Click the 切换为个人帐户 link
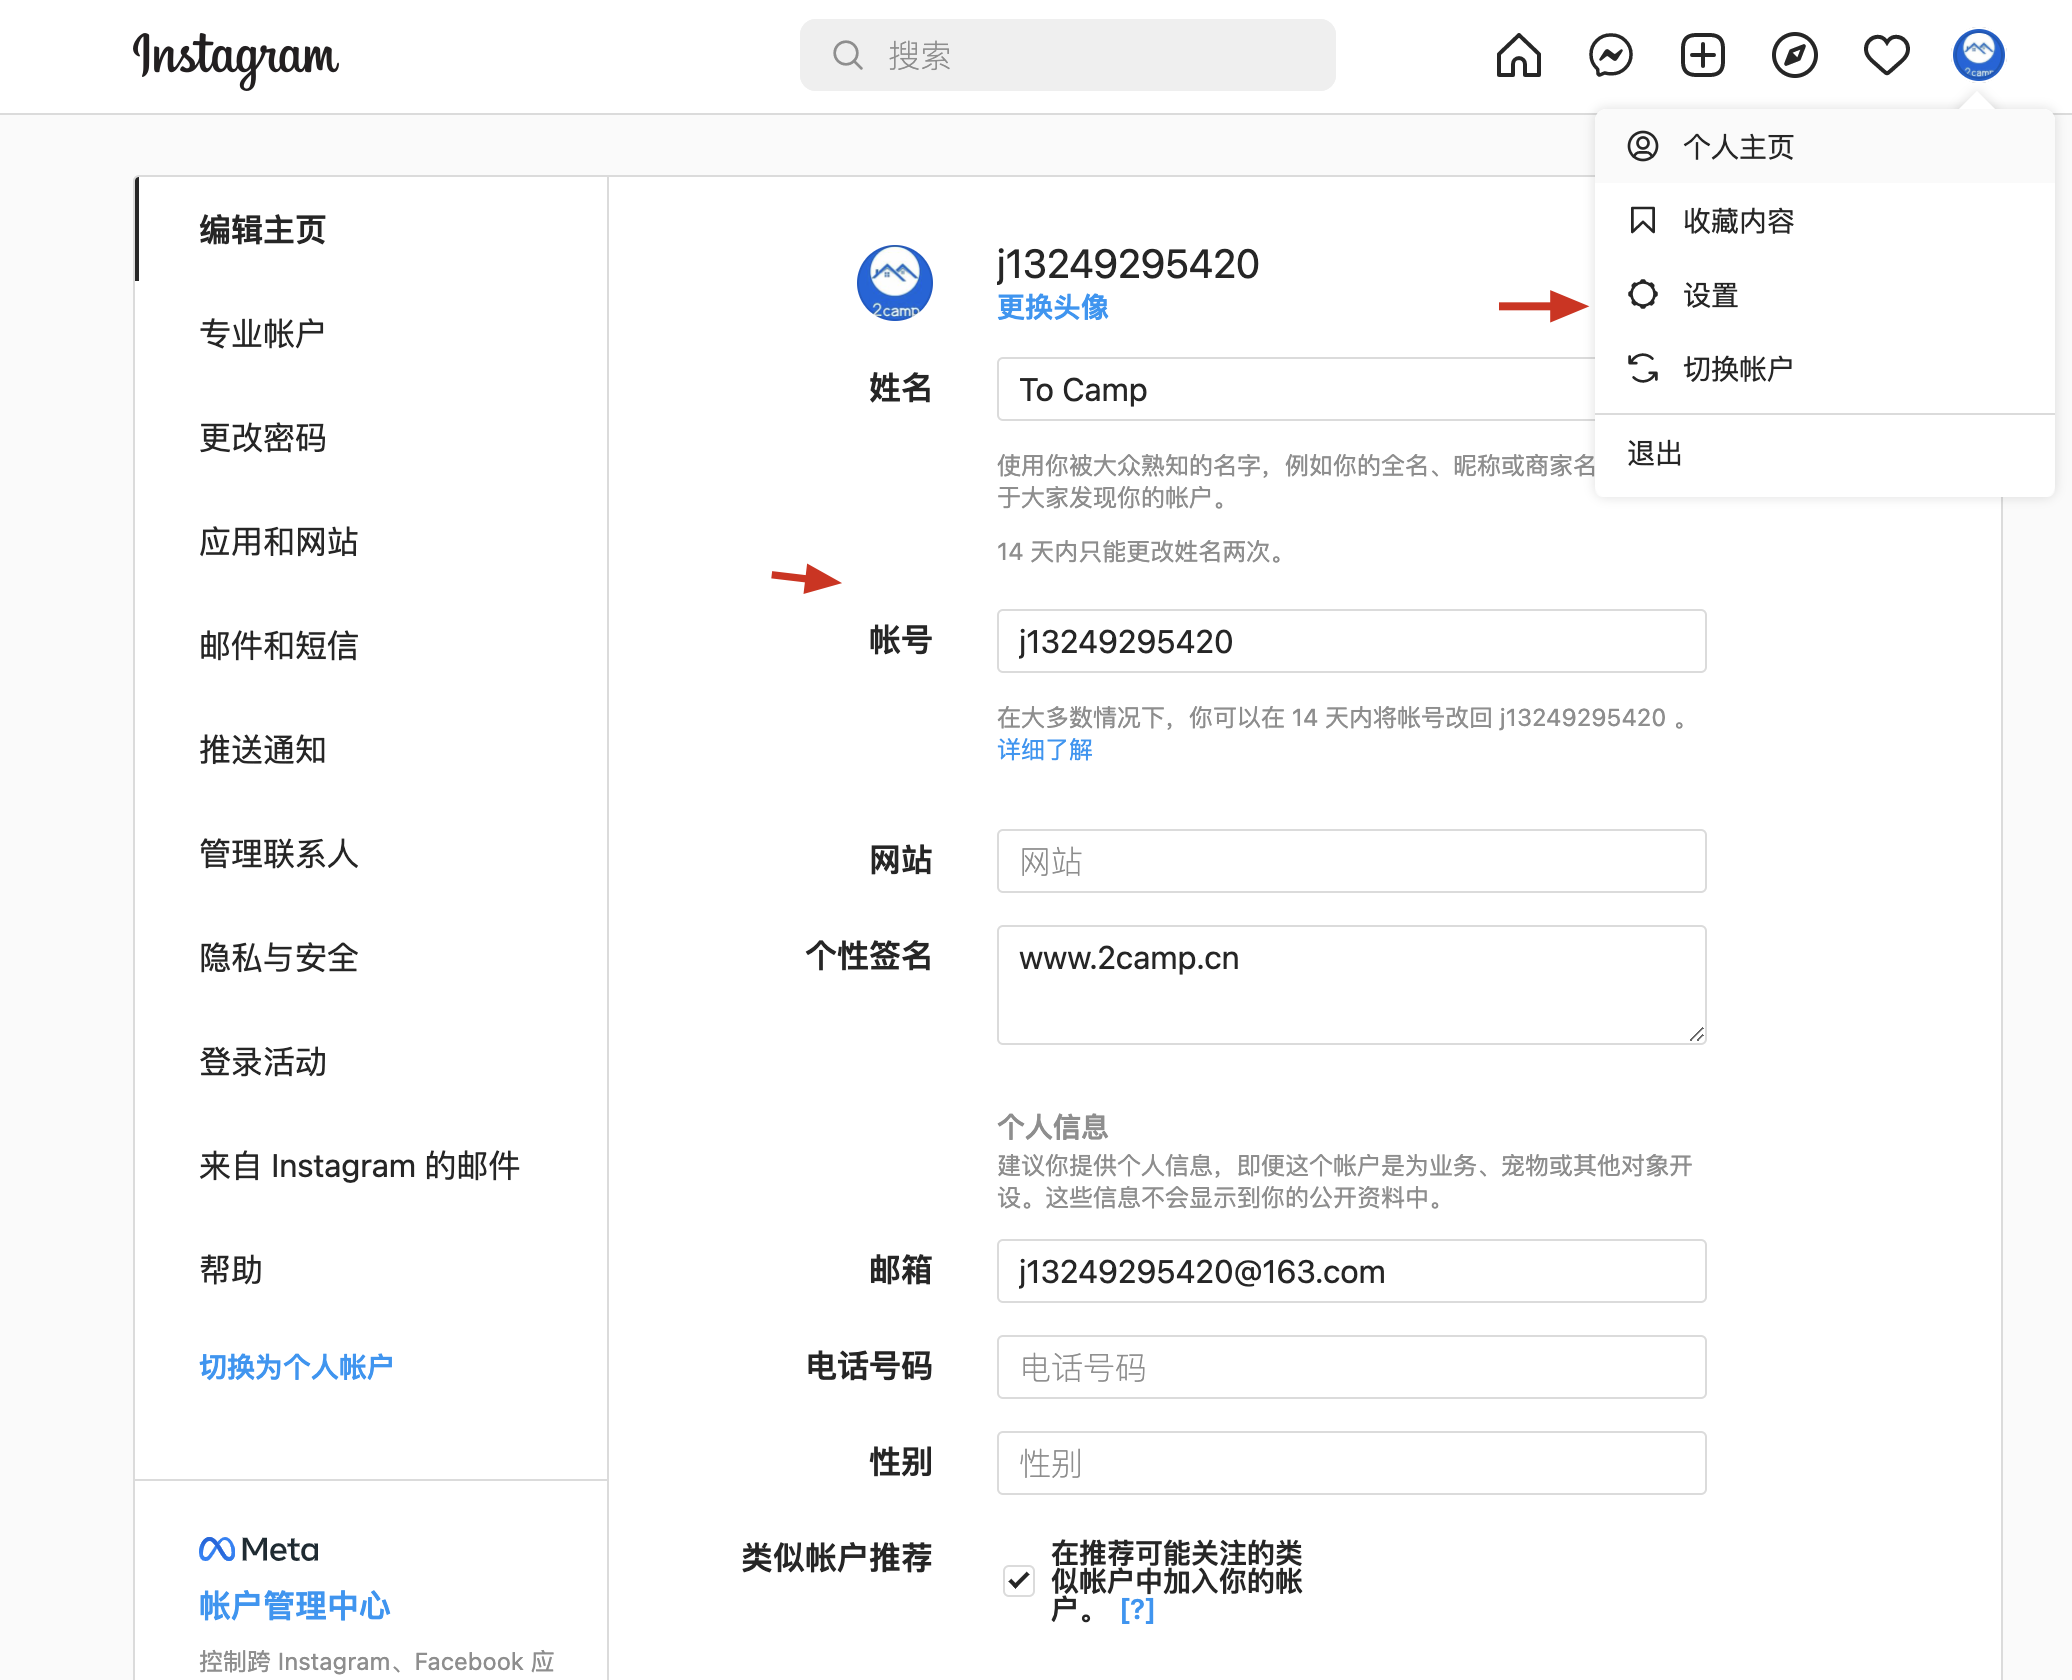2072x1680 pixels. [296, 1367]
